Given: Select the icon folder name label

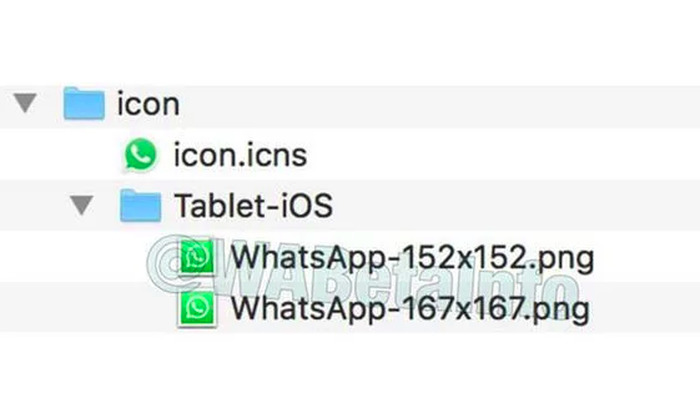Looking at the screenshot, I should 148,104.
